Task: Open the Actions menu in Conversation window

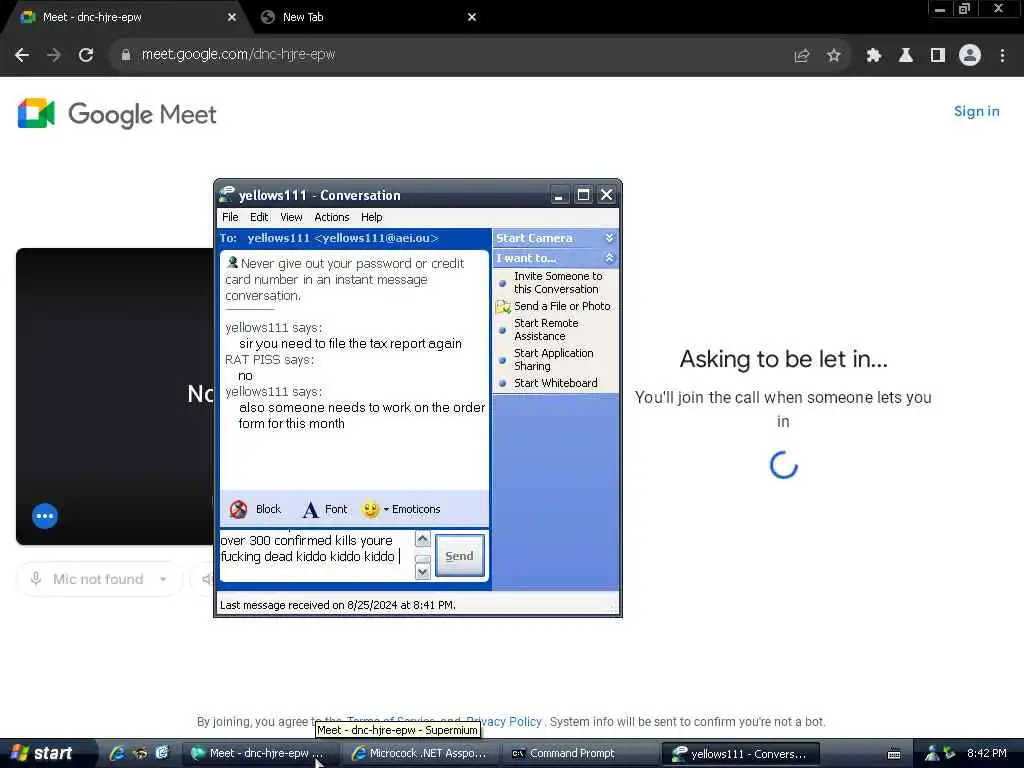Action: point(332,217)
